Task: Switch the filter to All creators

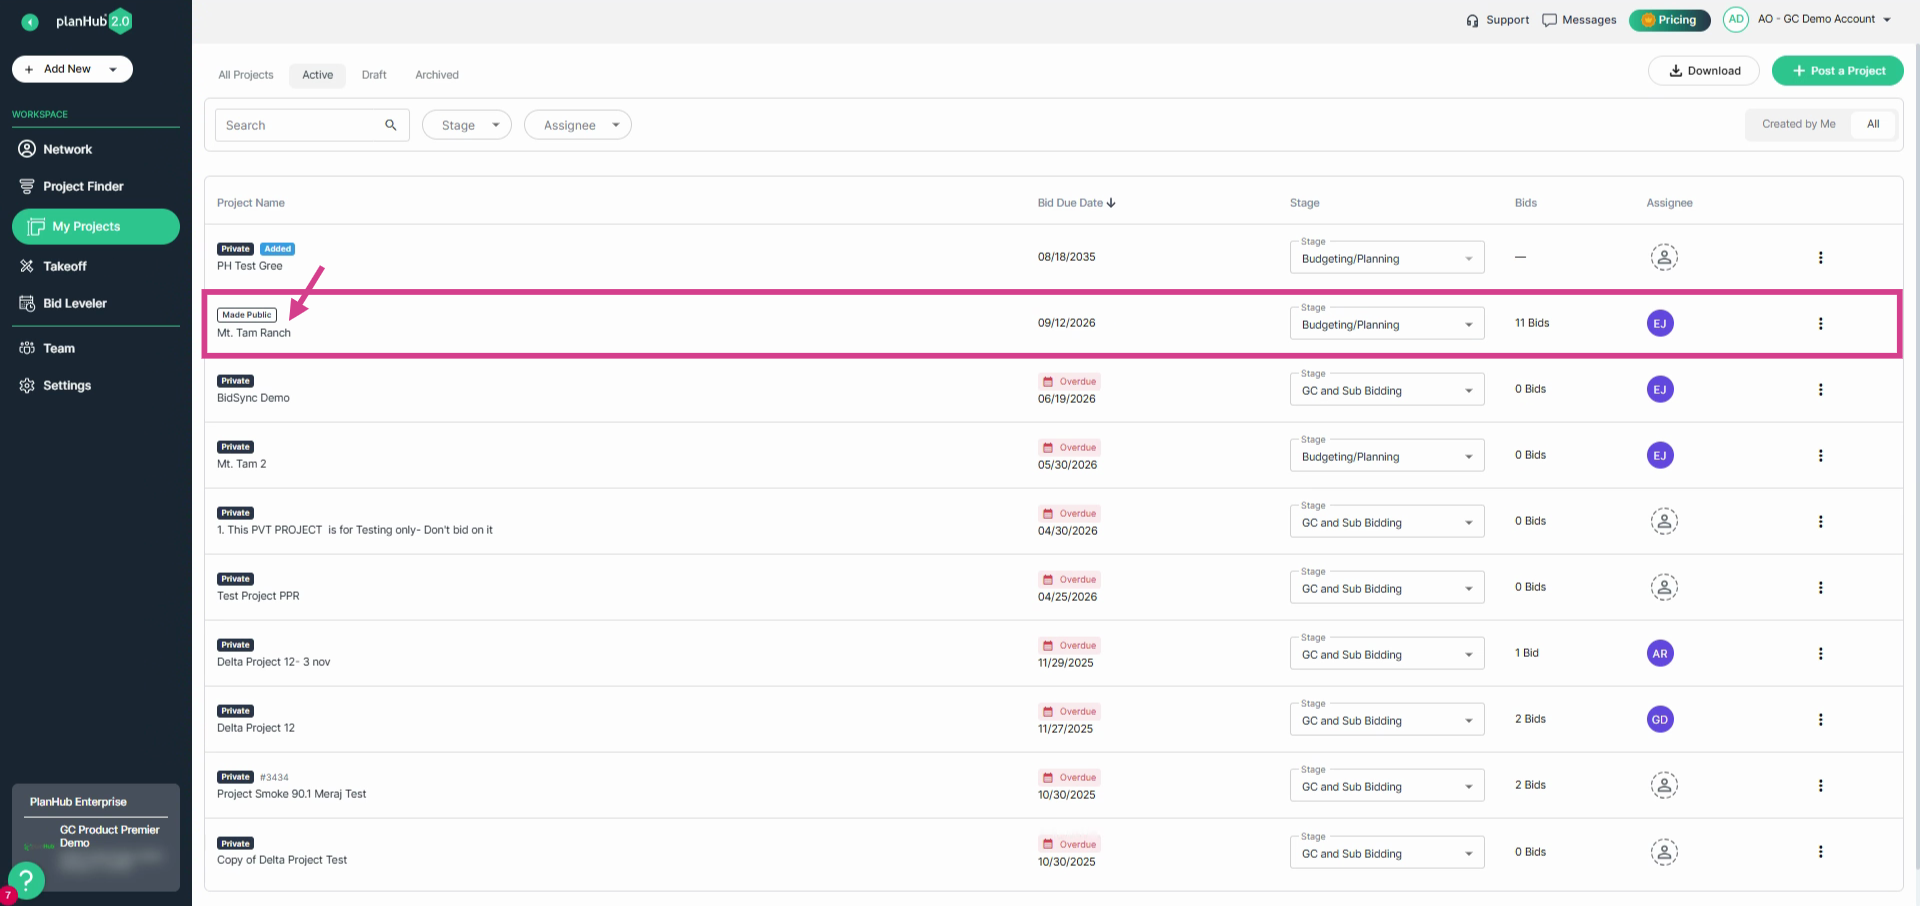Action: [x=1873, y=124]
